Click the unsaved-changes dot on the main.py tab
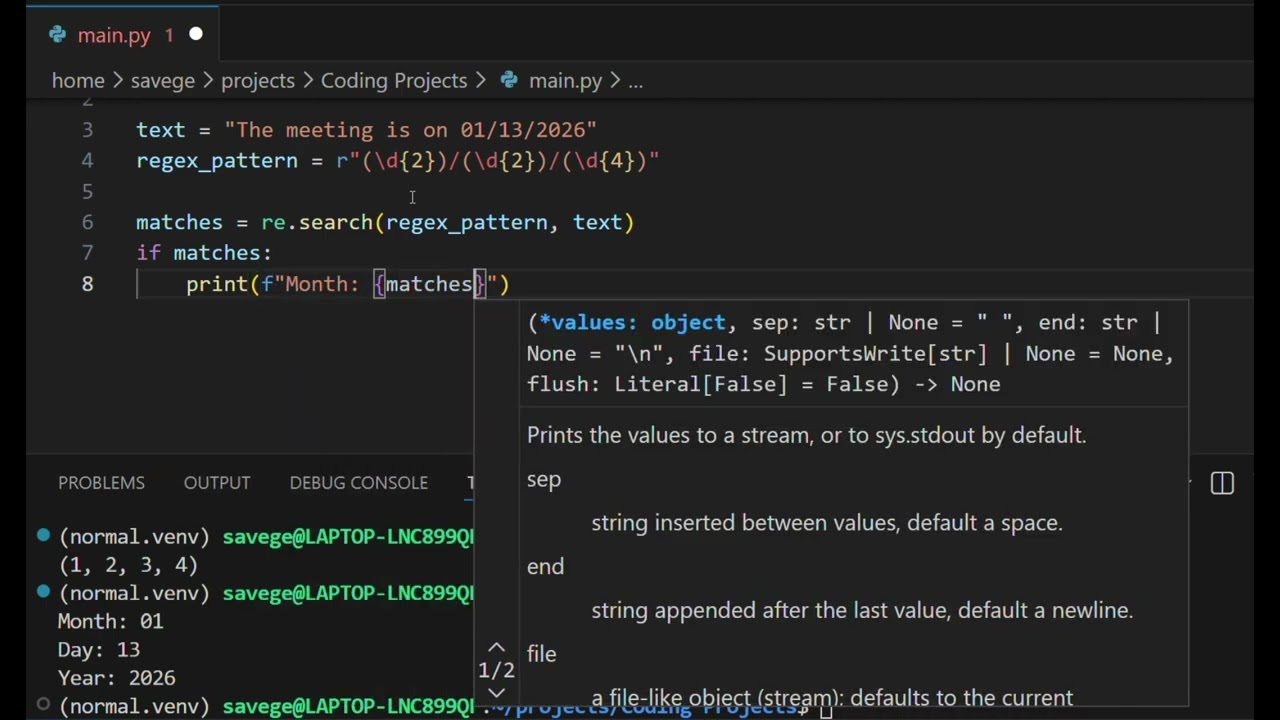The image size is (1280, 720). [x=196, y=35]
